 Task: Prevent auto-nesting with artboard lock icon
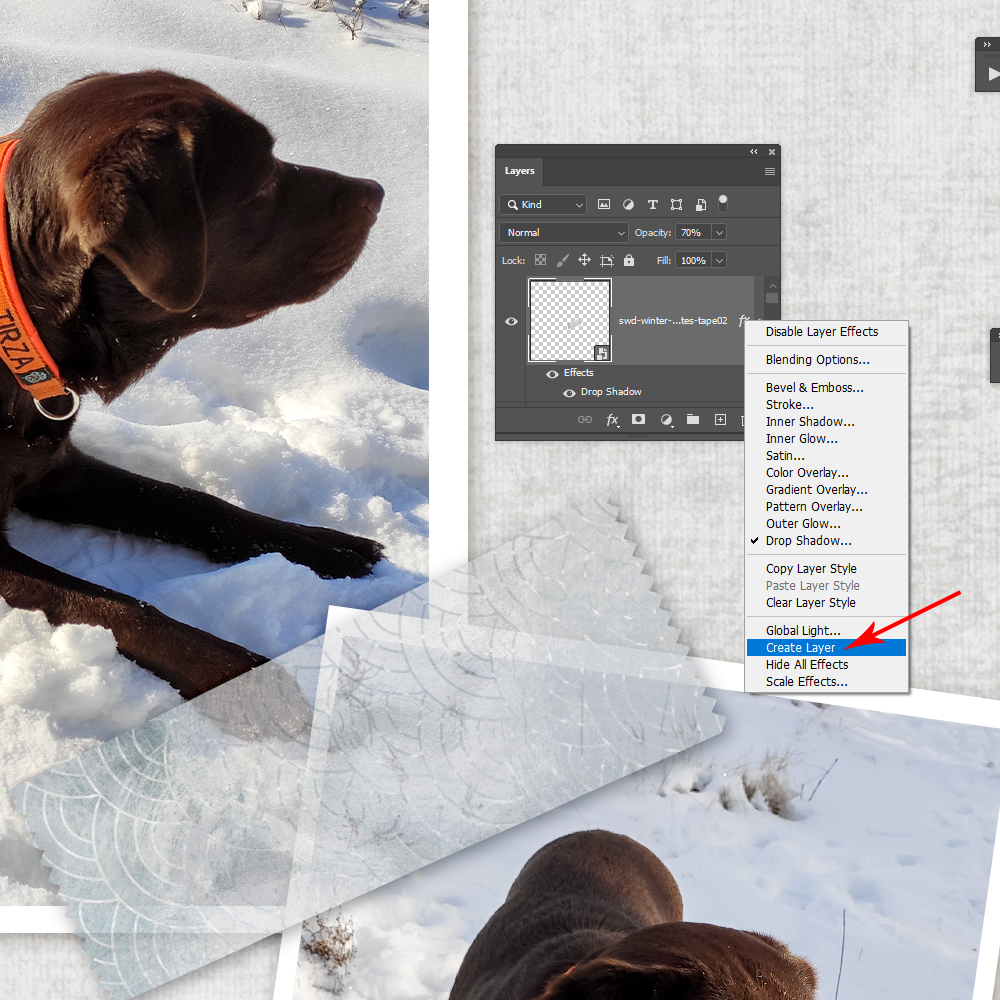point(607,260)
